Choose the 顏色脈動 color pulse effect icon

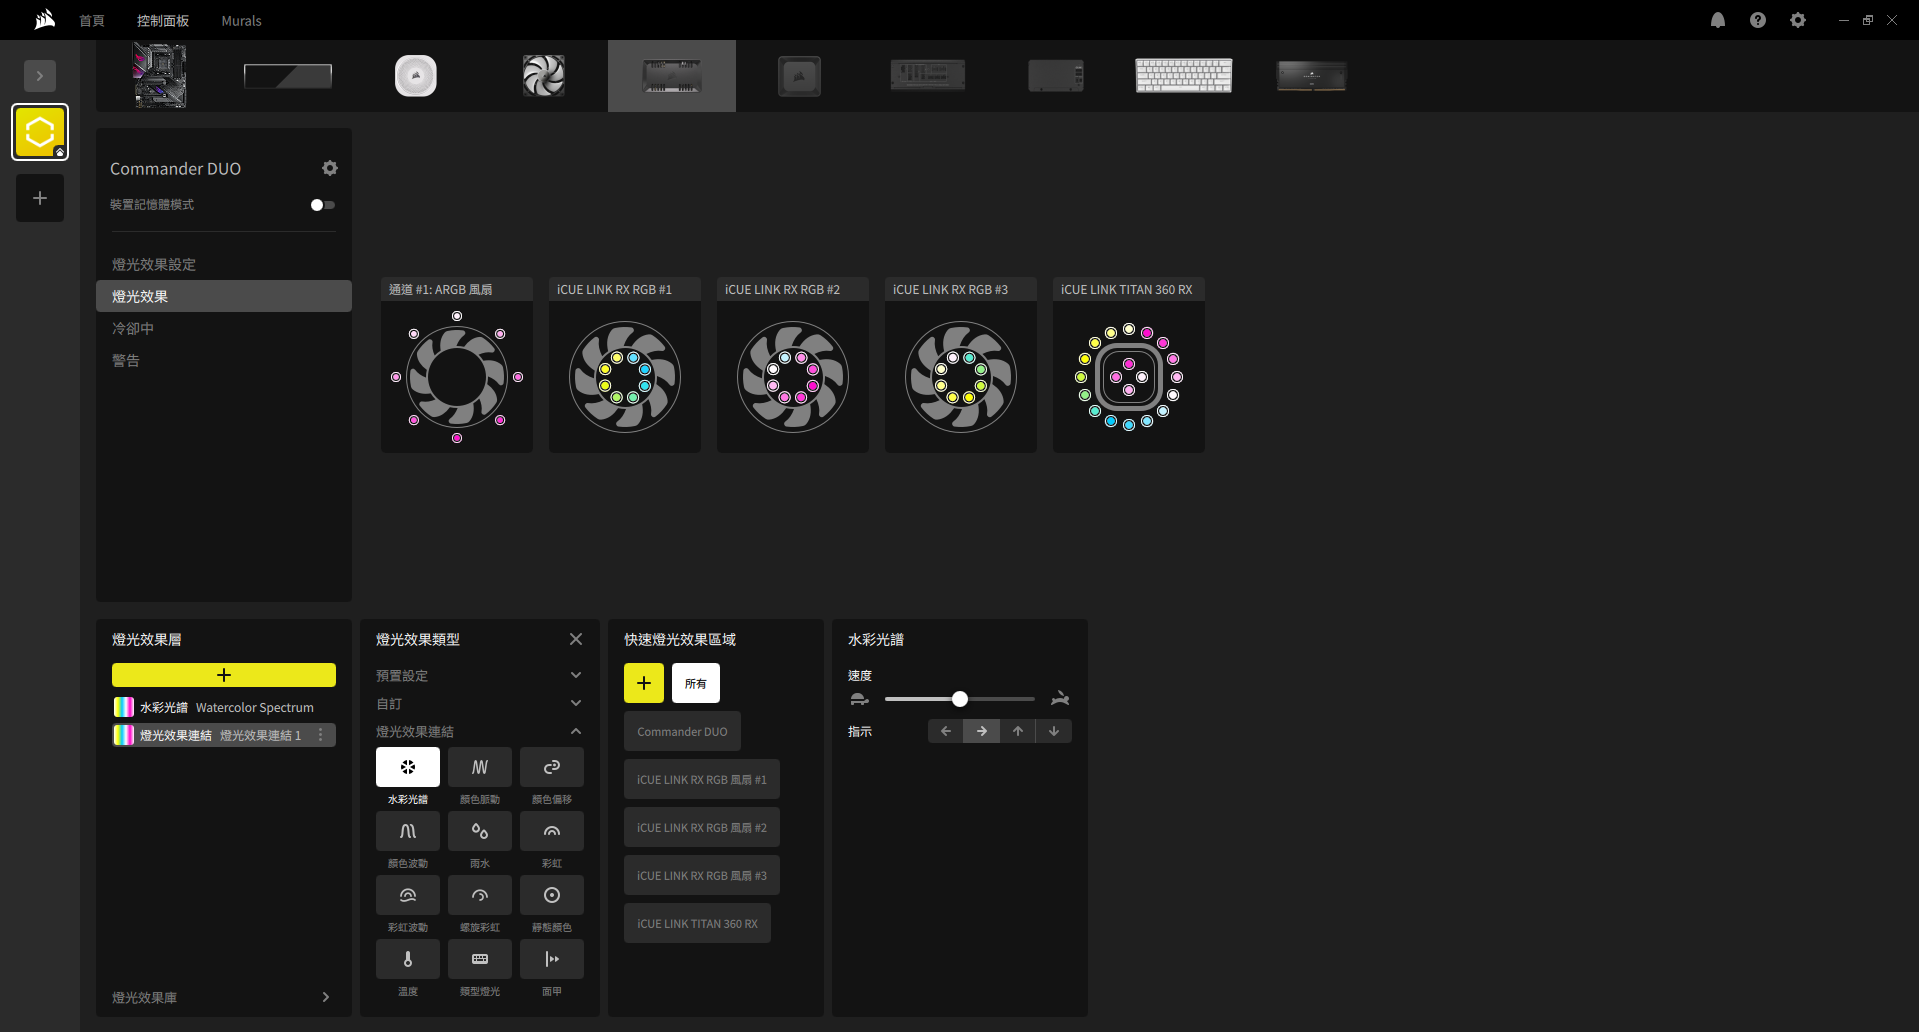click(x=479, y=768)
